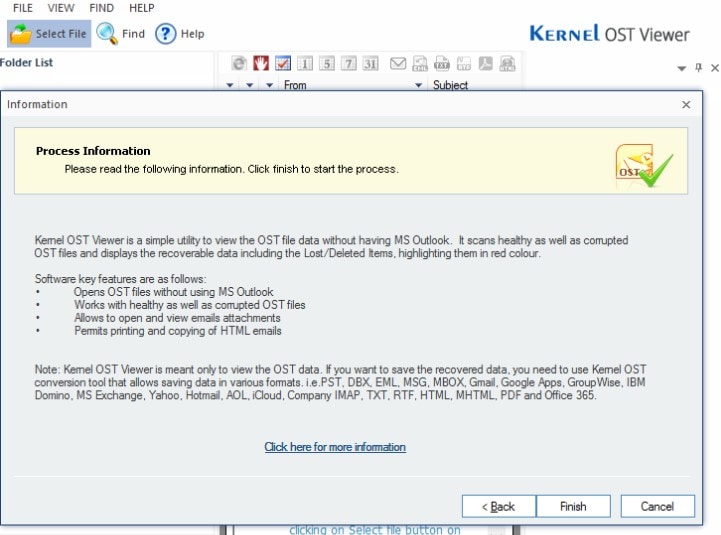Click the OST checkmark dialog image

click(x=644, y=166)
